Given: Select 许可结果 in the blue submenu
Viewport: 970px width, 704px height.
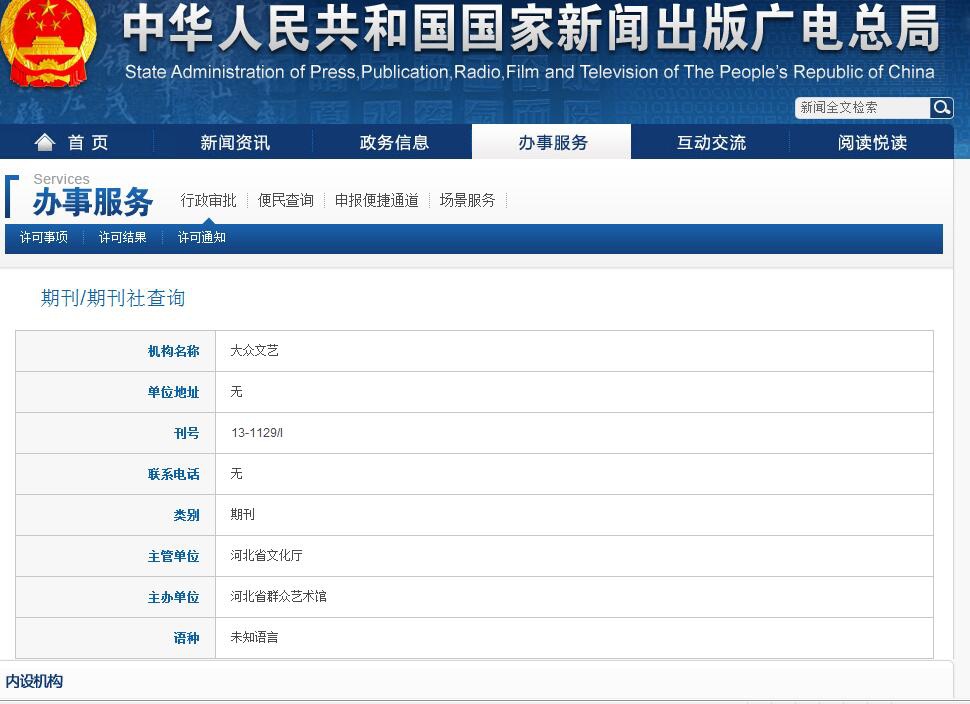Looking at the screenshot, I should tap(122, 238).
